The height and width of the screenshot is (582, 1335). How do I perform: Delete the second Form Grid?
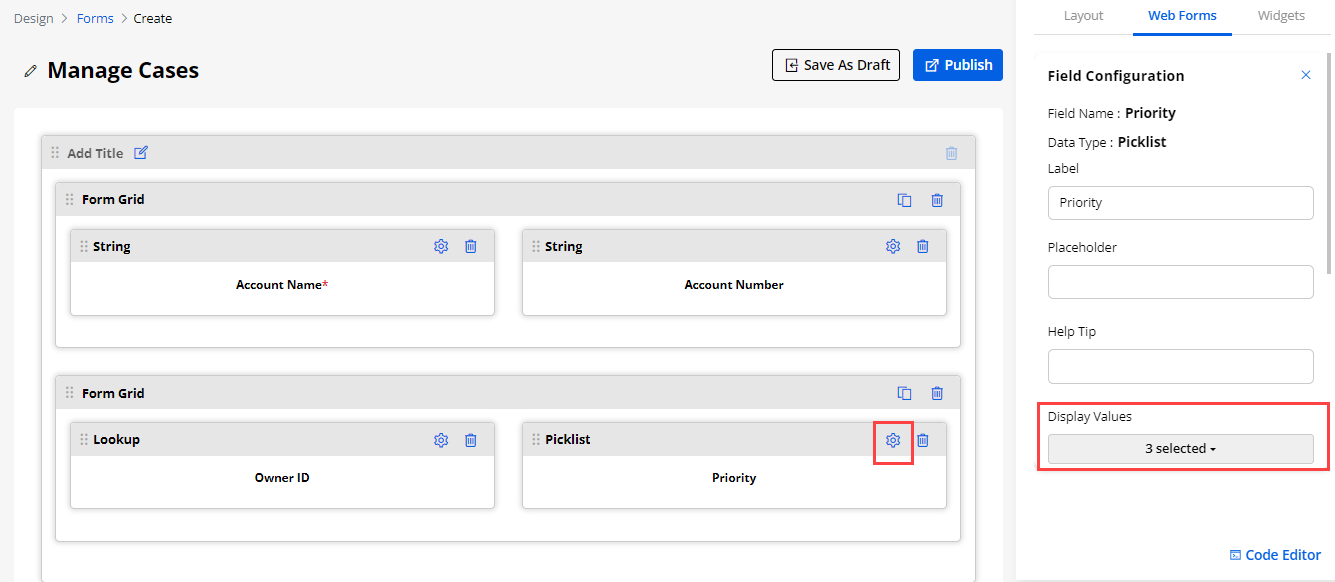point(937,393)
